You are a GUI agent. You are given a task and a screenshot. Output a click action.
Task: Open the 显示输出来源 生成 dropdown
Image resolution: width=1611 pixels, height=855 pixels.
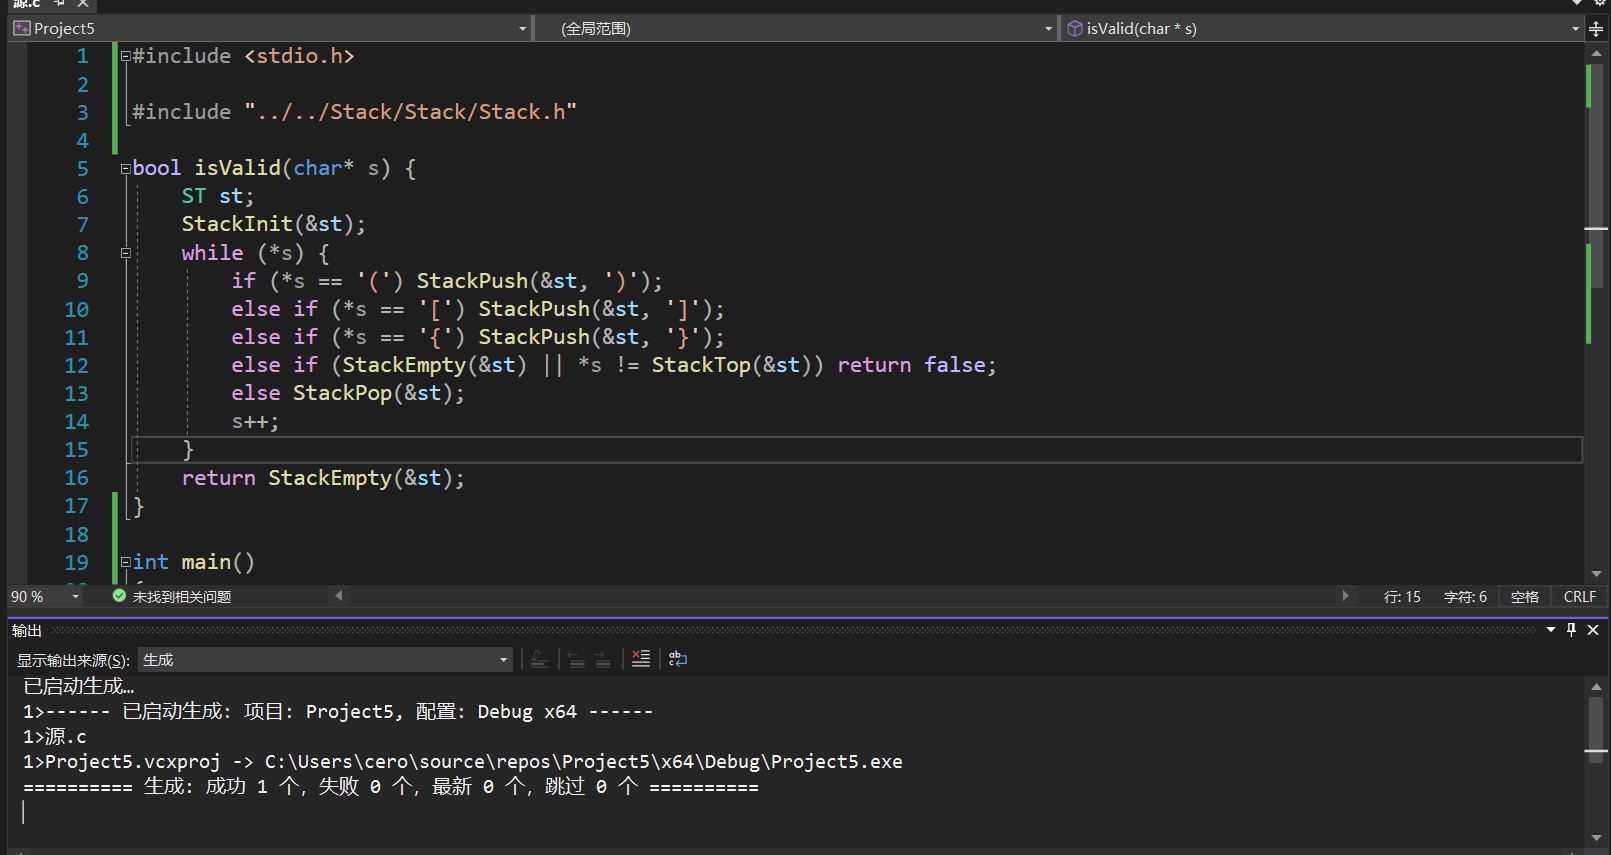(x=325, y=659)
